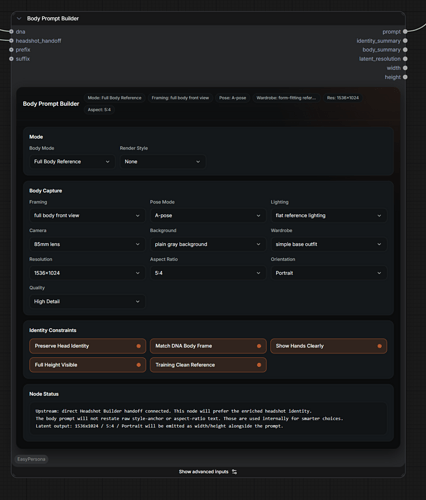Click the Framing: full body front view chip
Image resolution: width=426 pixels, height=500 pixels.
click(180, 98)
